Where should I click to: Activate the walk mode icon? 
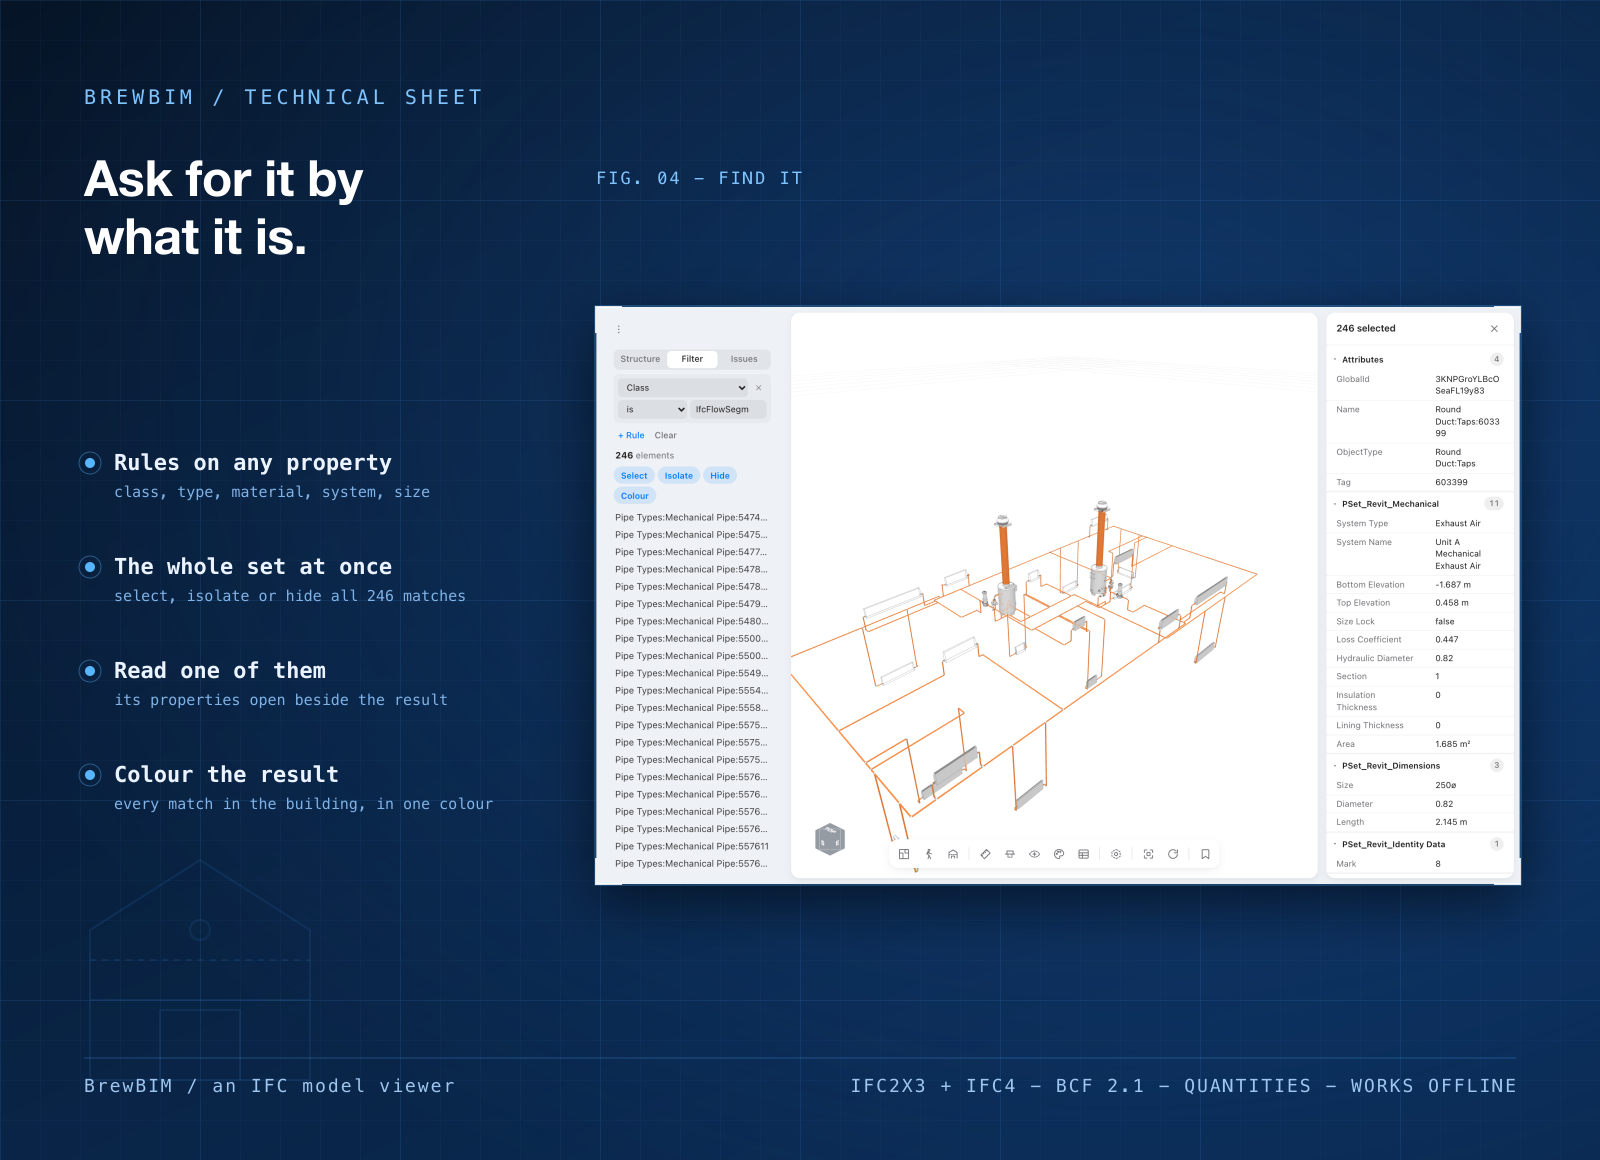click(x=929, y=854)
